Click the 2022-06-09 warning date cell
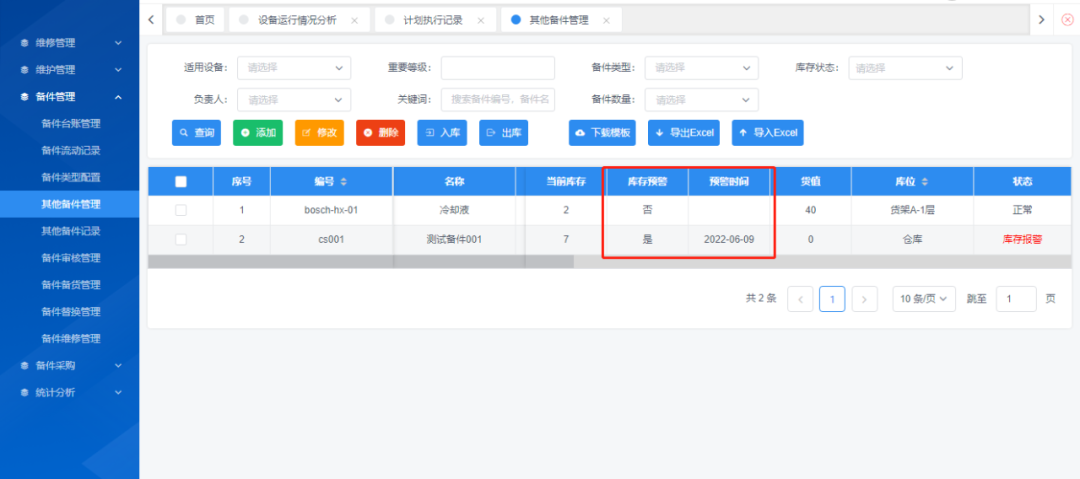This screenshot has width=1080, height=479. (x=729, y=239)
